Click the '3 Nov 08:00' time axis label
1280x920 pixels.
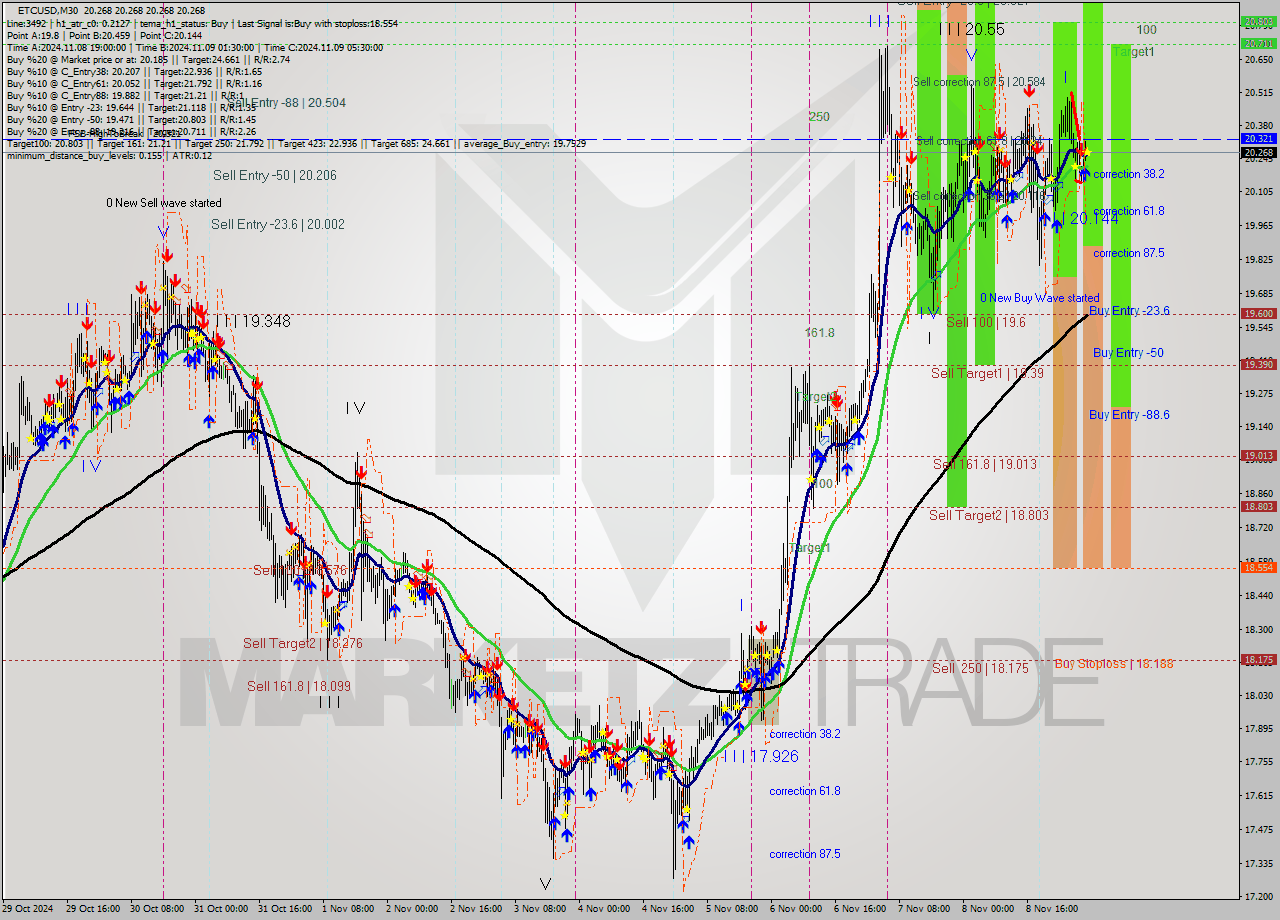540,909
